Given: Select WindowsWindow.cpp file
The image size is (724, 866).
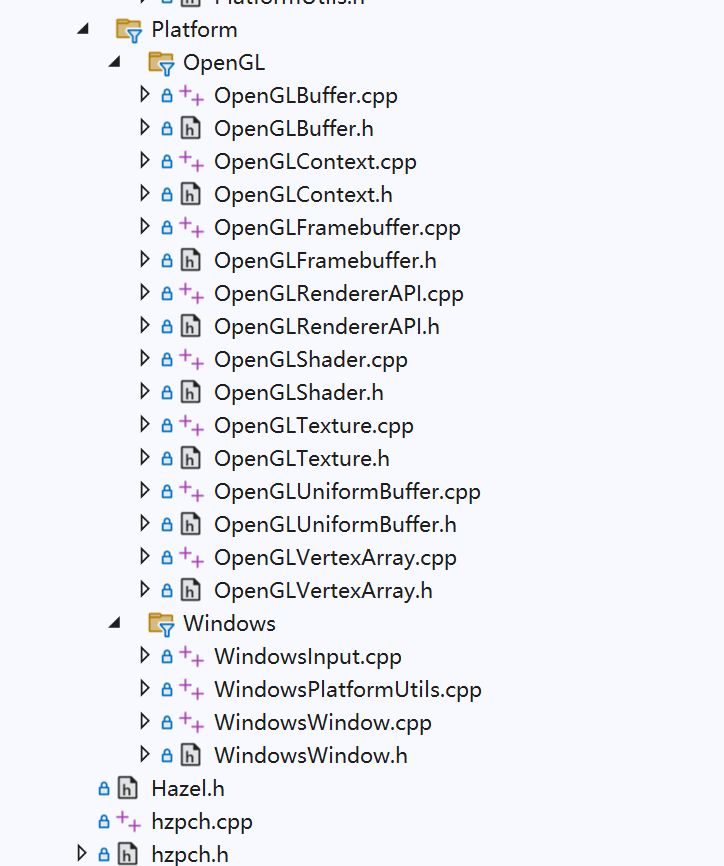Looking at the screenshot, I should 323,722.
